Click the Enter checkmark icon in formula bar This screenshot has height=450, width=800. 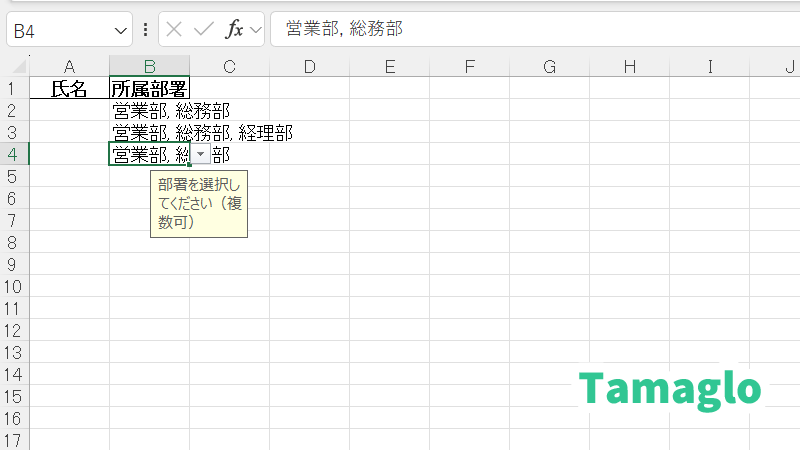[x=204, y=30]
